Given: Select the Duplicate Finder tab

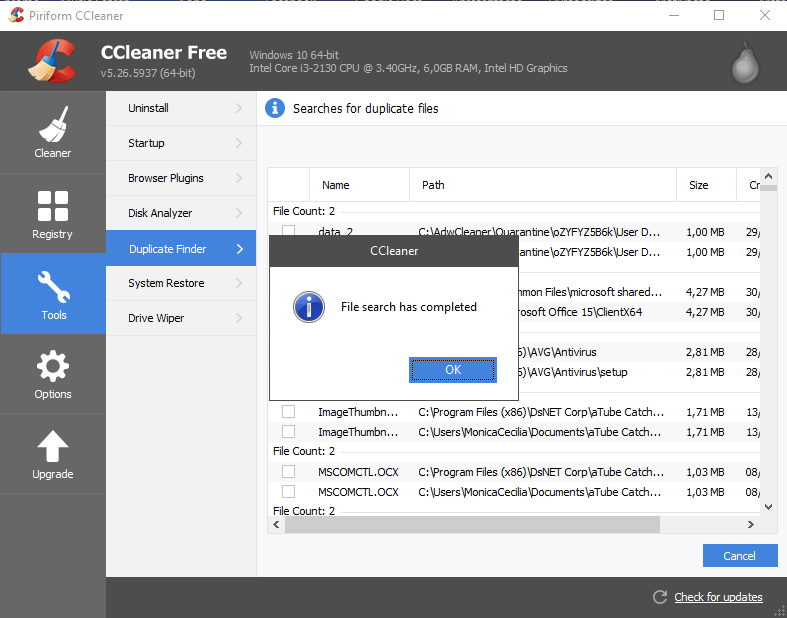Looking at the screenshot, I should click(x=181, y=249).
